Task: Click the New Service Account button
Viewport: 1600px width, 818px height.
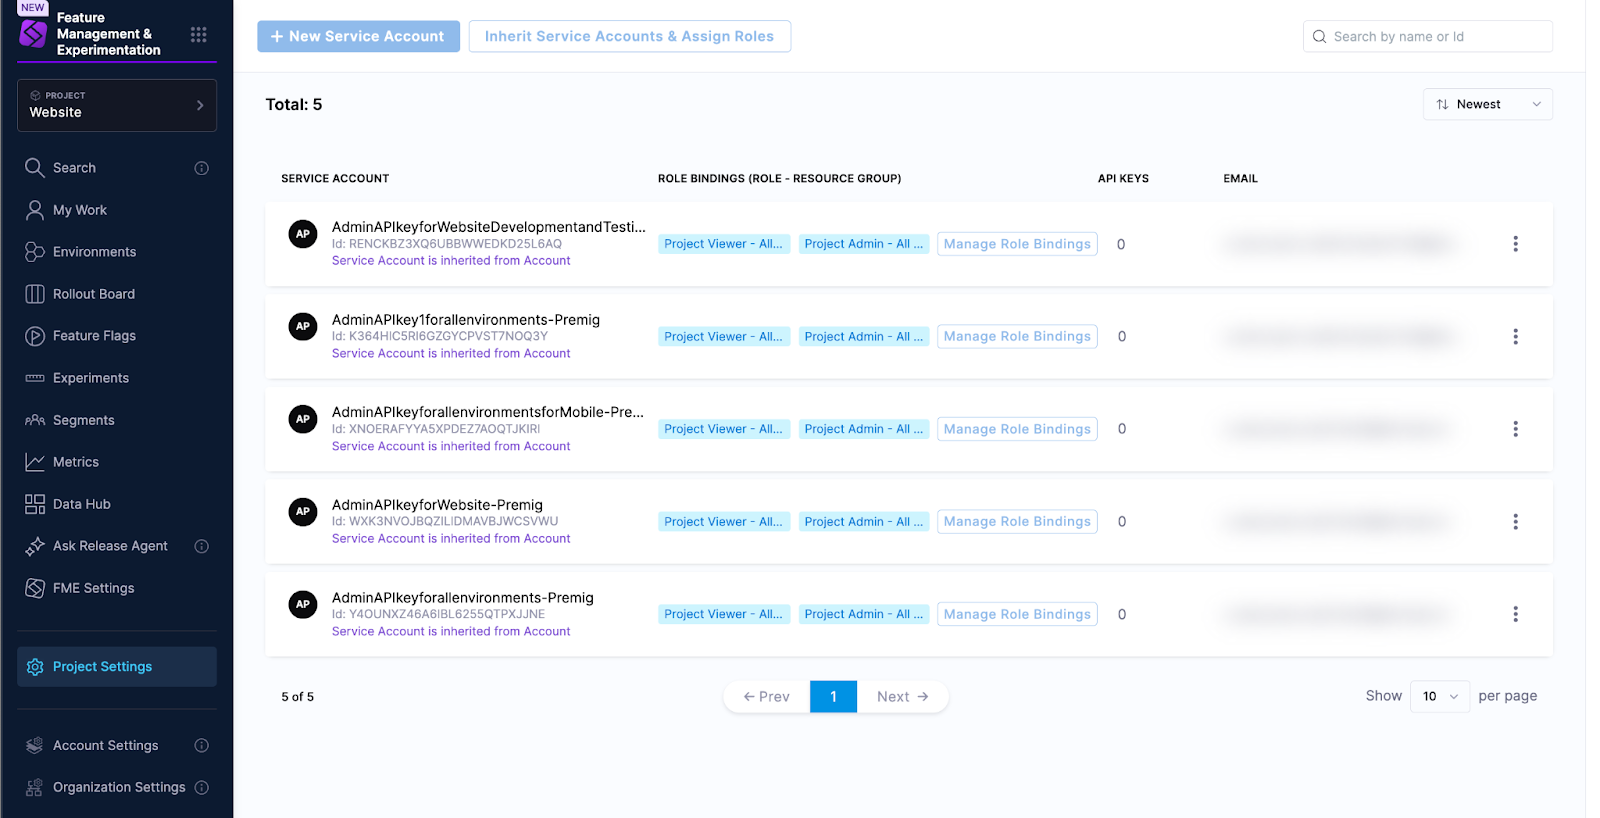Action: [x=358, y=37]
